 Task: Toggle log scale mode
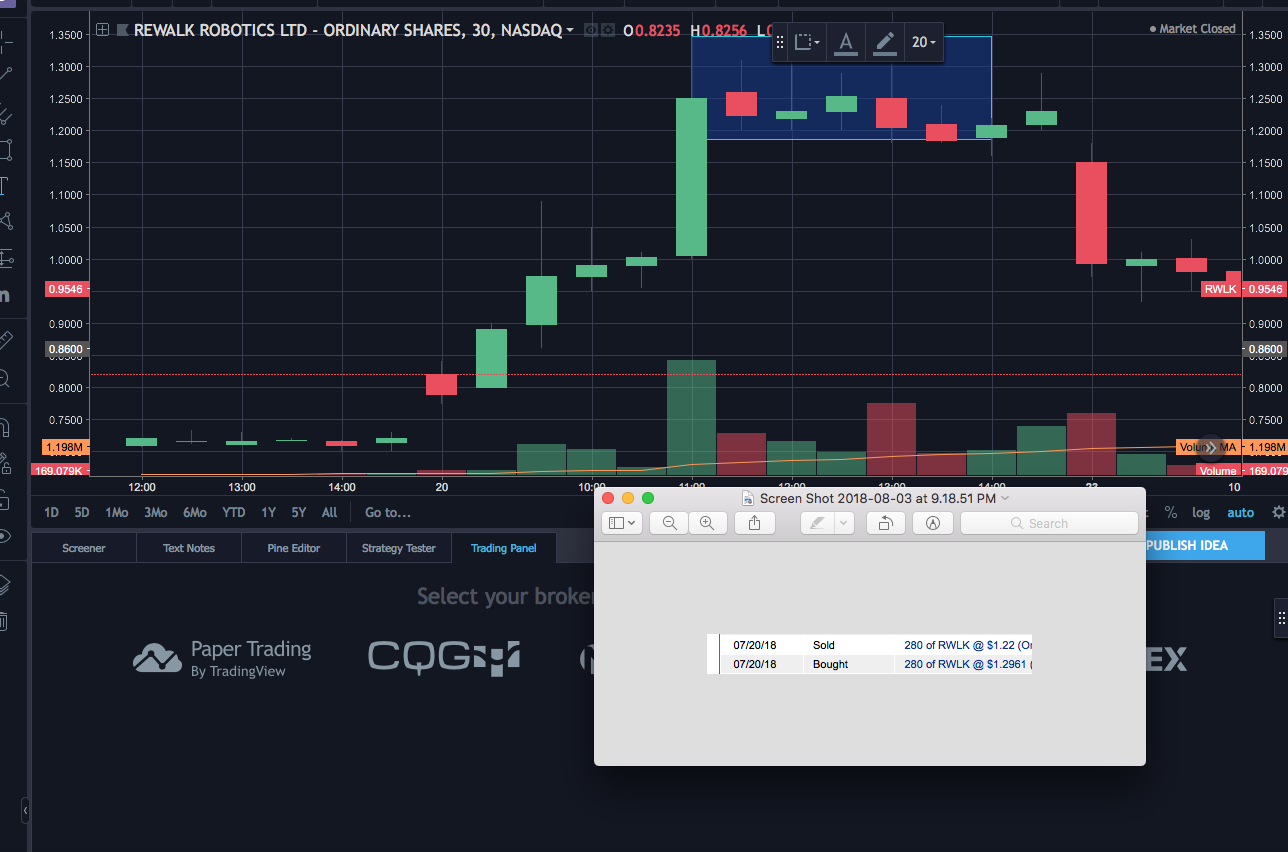[x=1201, y=512]
